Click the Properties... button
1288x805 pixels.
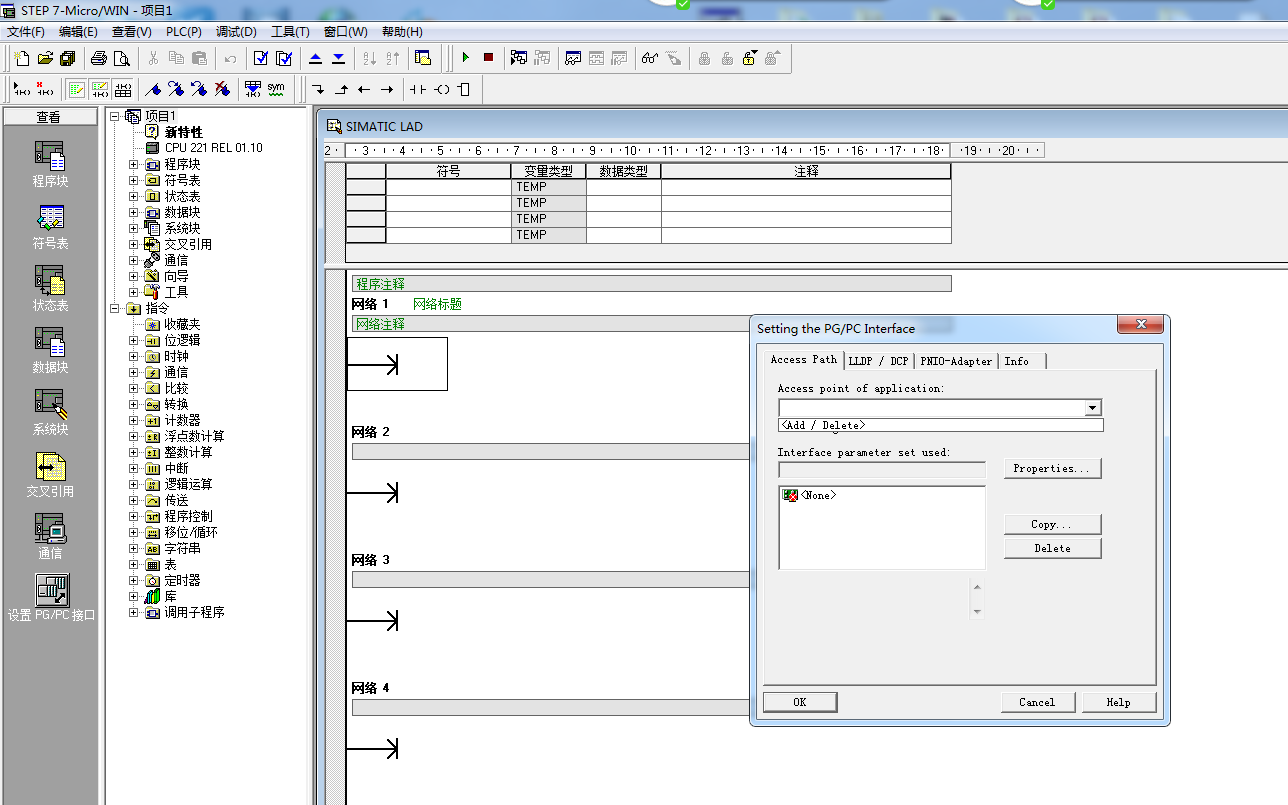tap(1052, 469)
